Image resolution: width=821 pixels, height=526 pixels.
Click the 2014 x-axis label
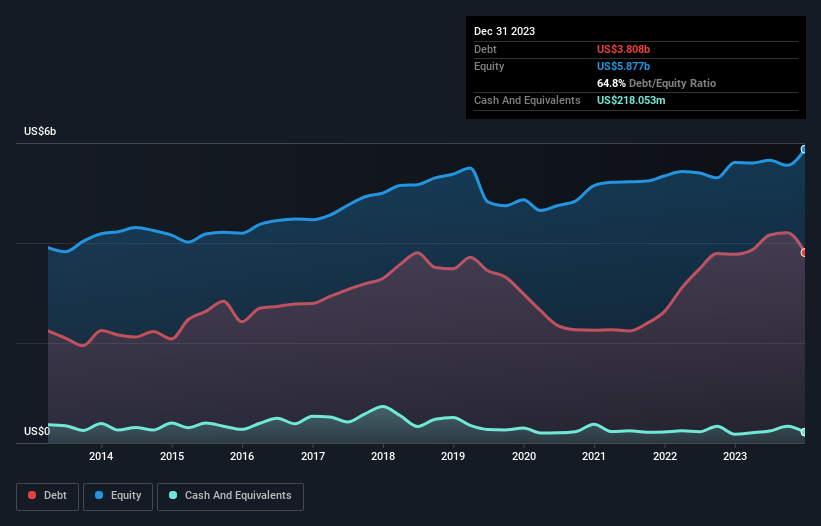click(x=101, y=456)
